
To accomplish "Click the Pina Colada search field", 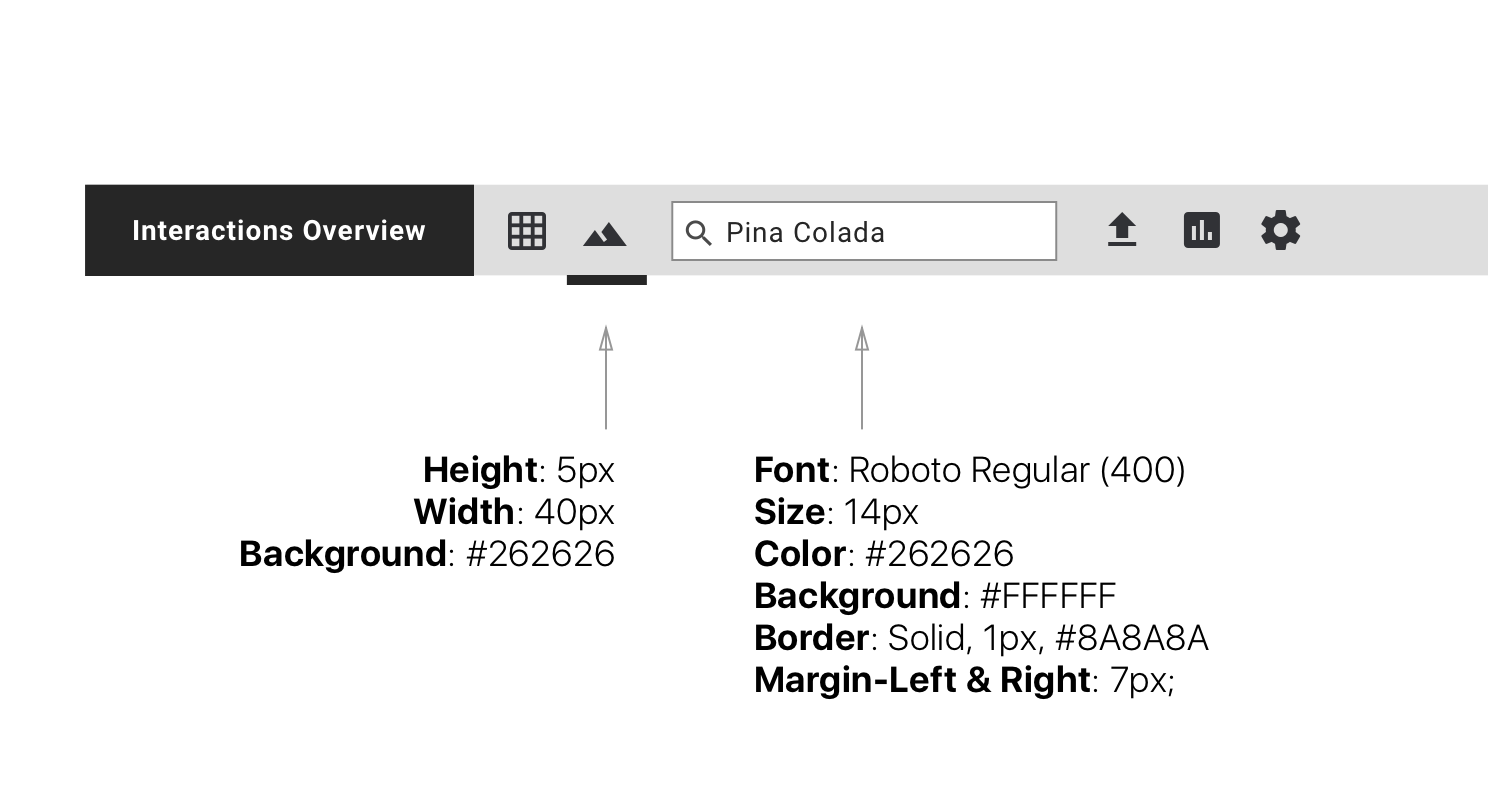I will [864, 231].
